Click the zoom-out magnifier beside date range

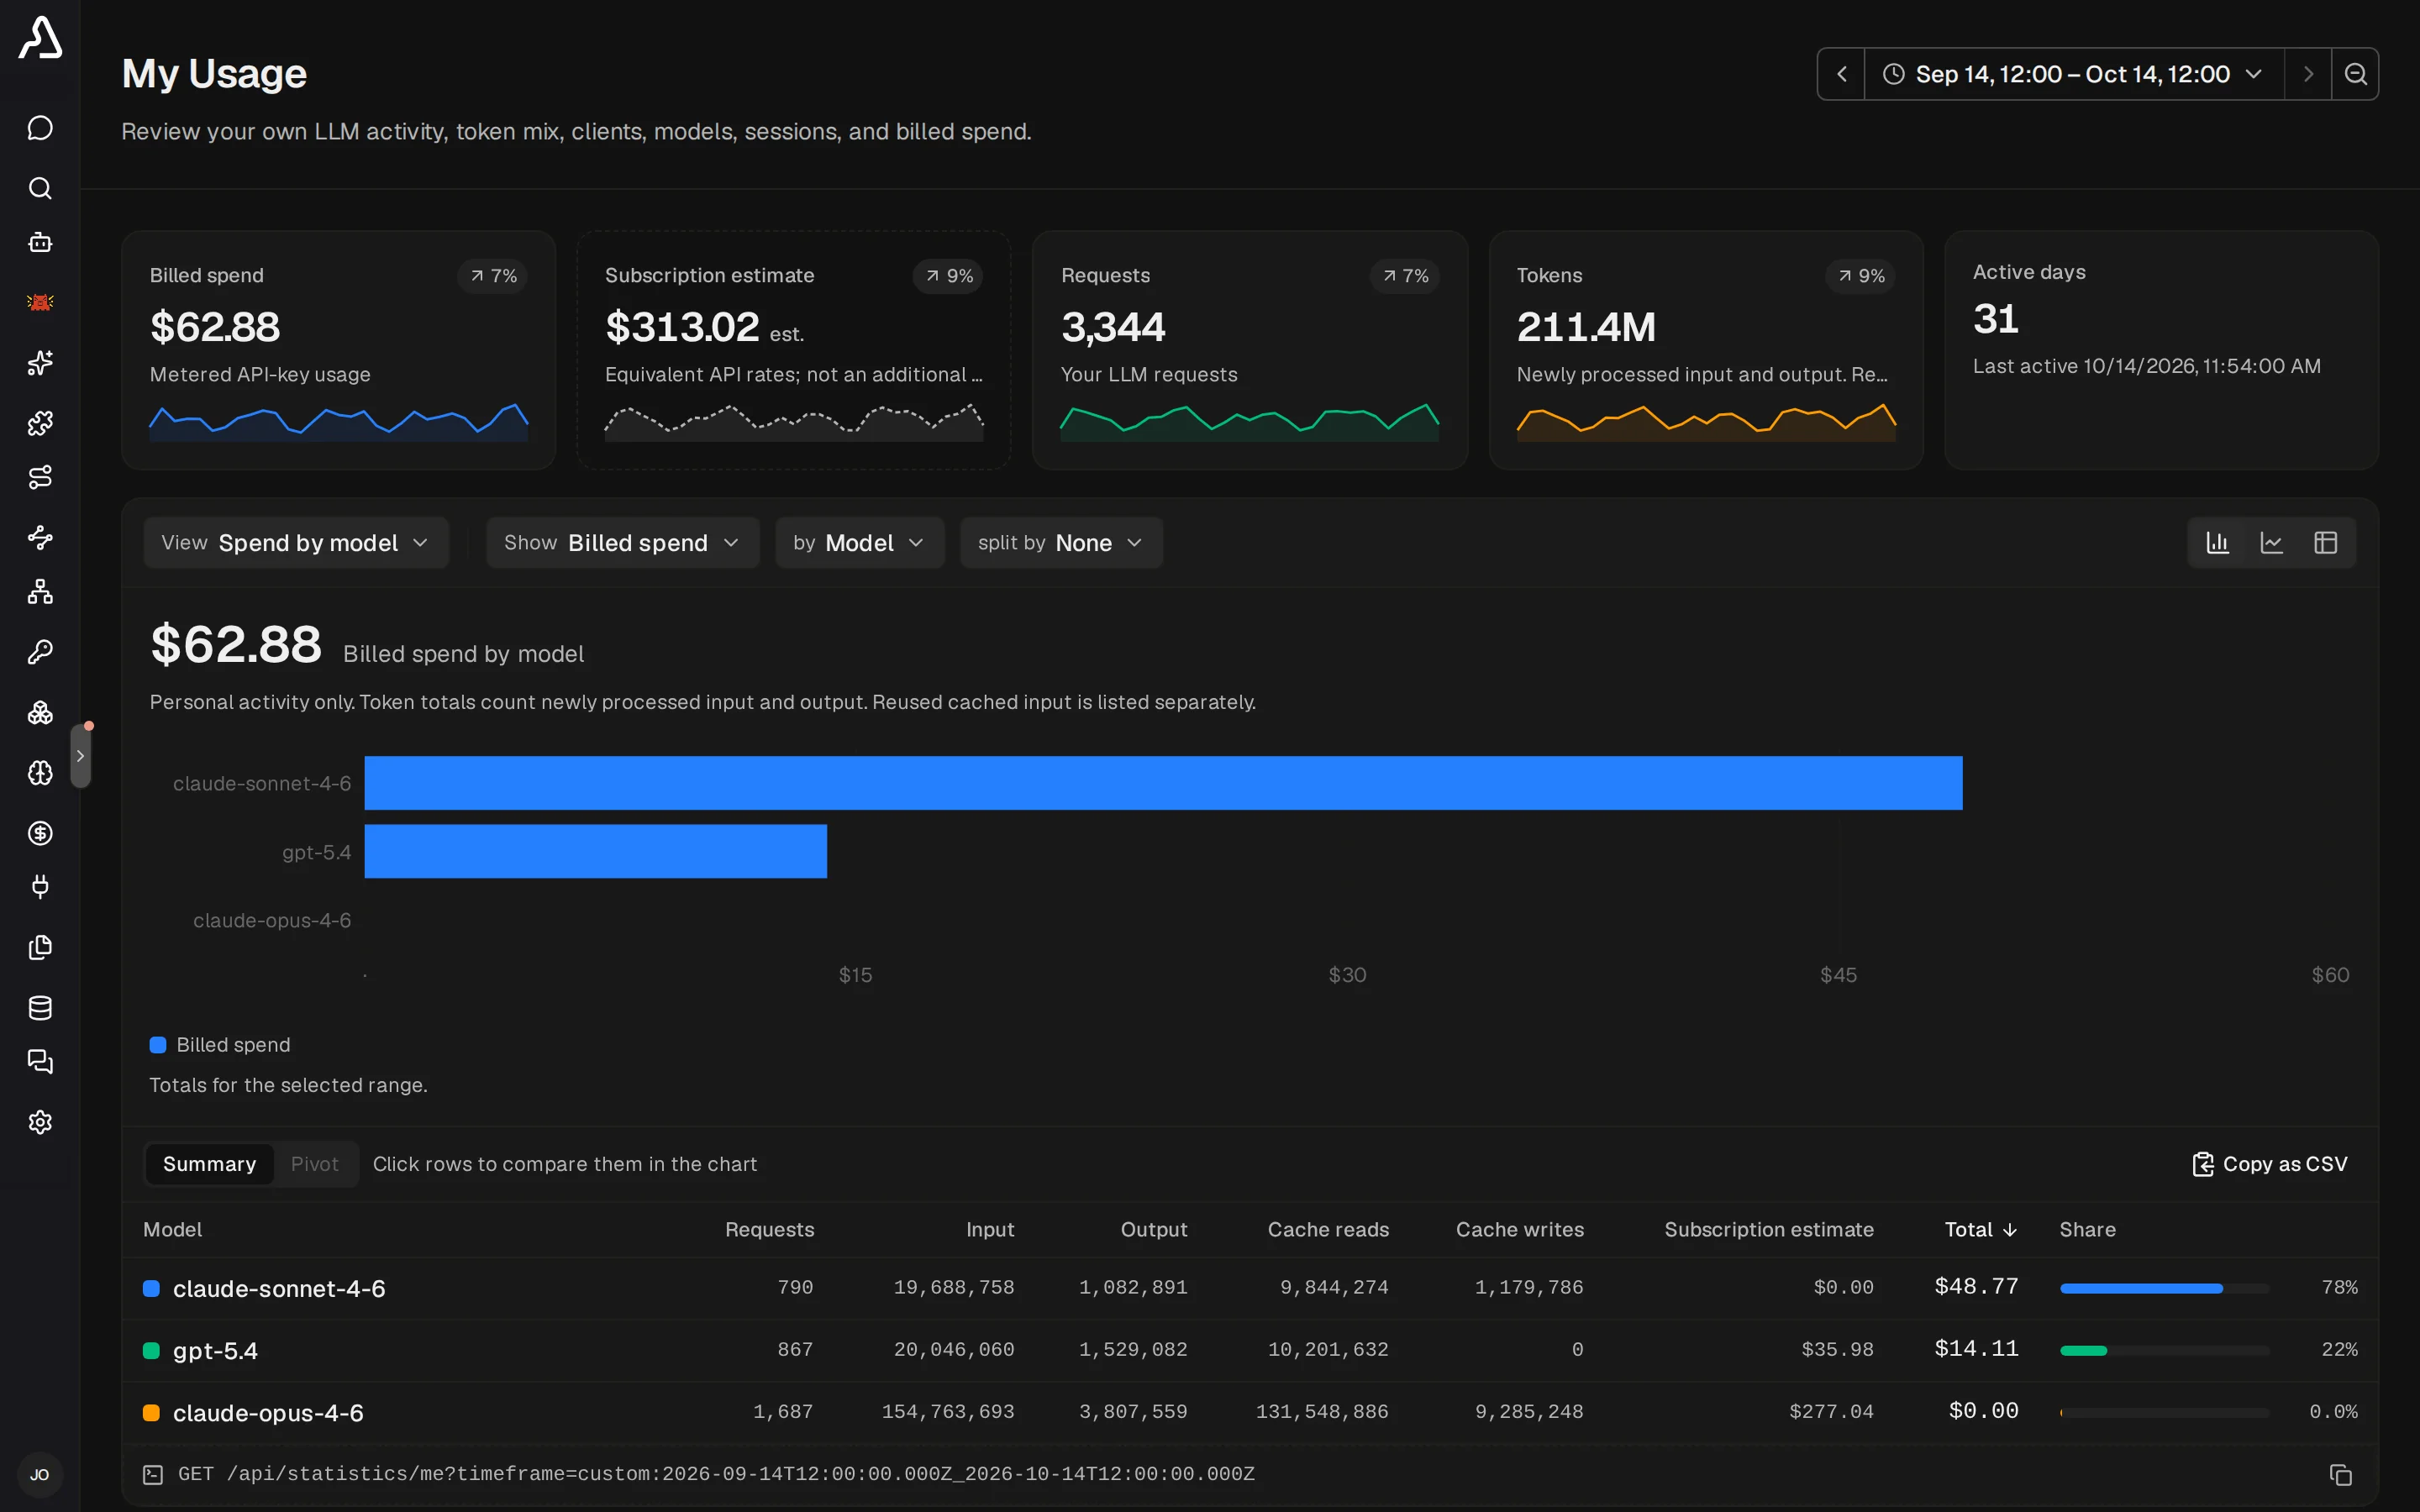click(x=2355, y=74)
